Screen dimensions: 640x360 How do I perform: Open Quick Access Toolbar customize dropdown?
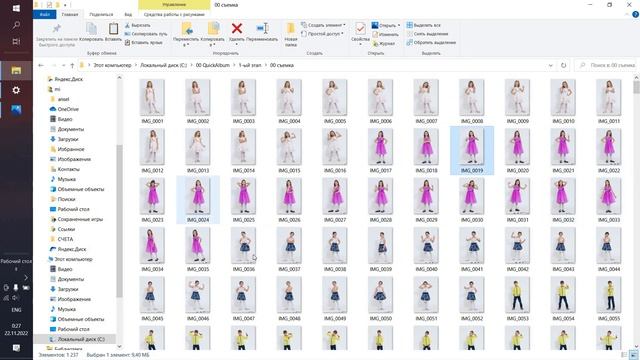tap(65, 5)
